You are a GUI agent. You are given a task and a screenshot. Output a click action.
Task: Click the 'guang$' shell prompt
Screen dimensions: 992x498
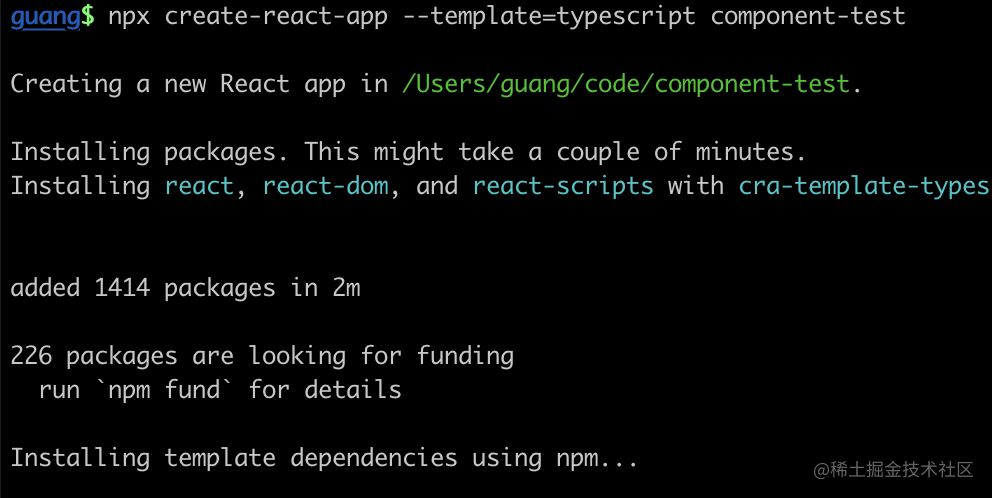click(53, 16)
